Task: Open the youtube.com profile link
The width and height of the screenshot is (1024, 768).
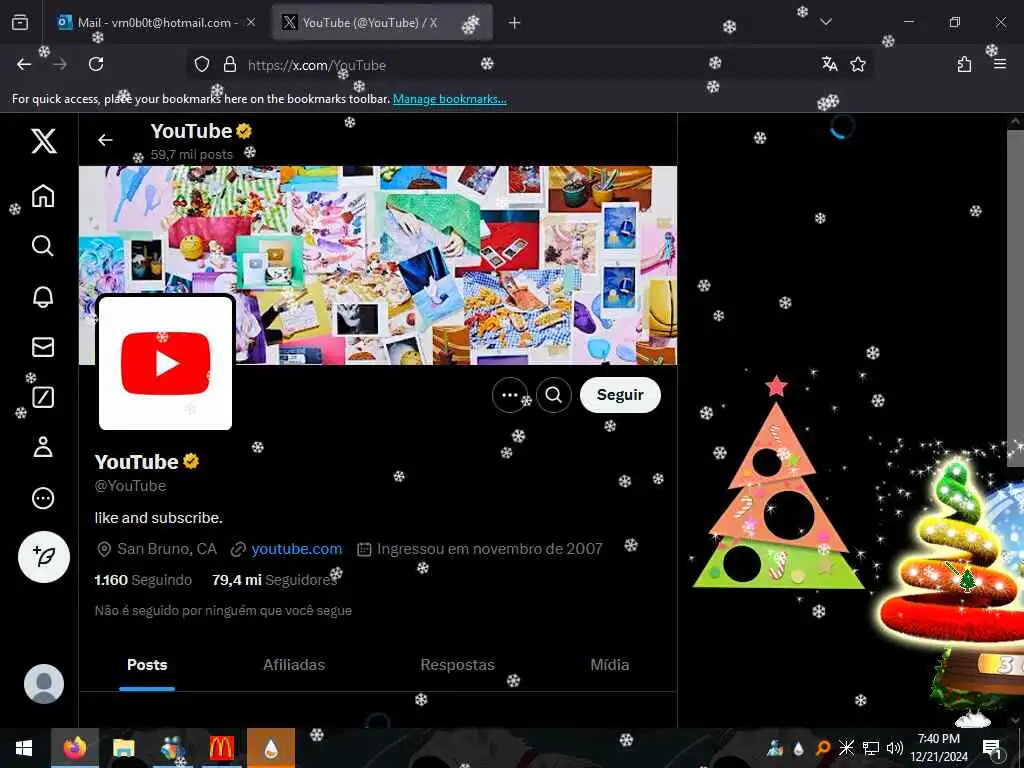Action: coord(296,549)
